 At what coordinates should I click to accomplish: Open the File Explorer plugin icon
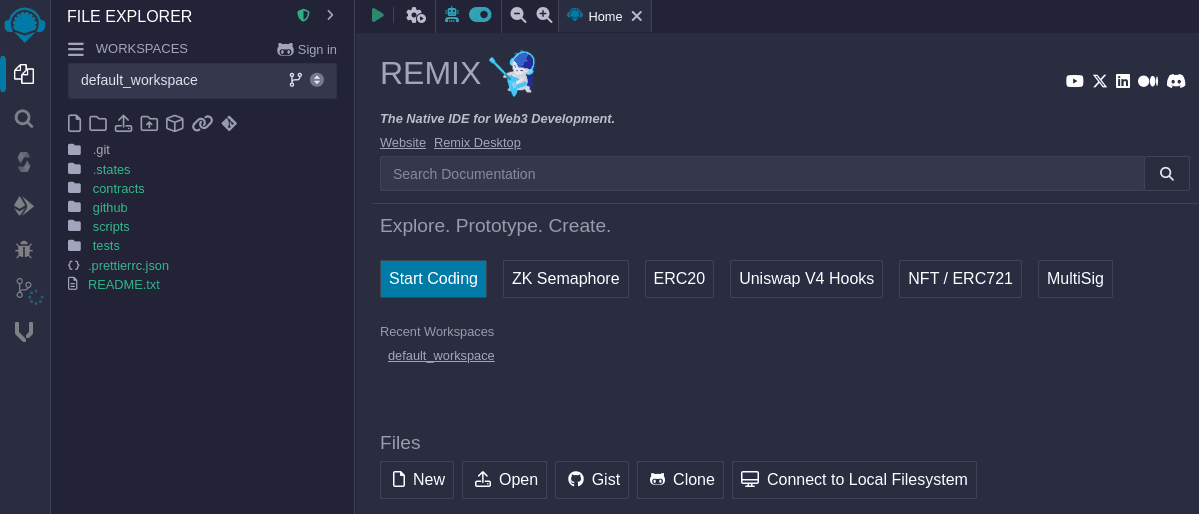[24, 74]
